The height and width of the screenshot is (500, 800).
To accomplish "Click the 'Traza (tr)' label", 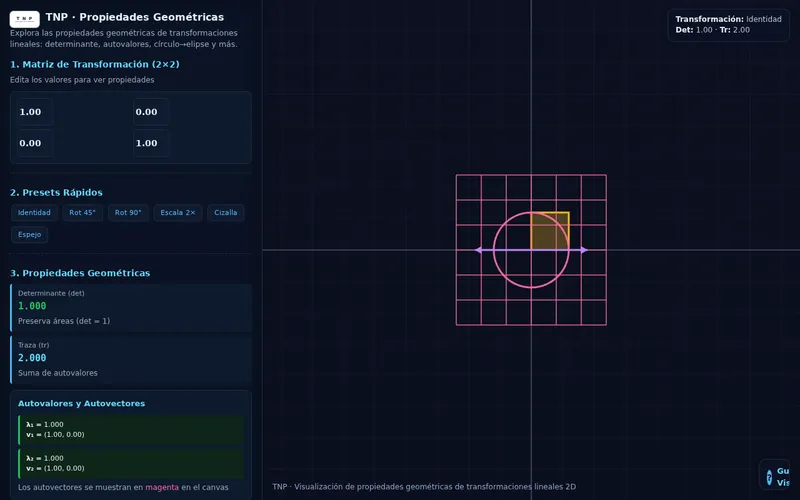I will (34, 345).
